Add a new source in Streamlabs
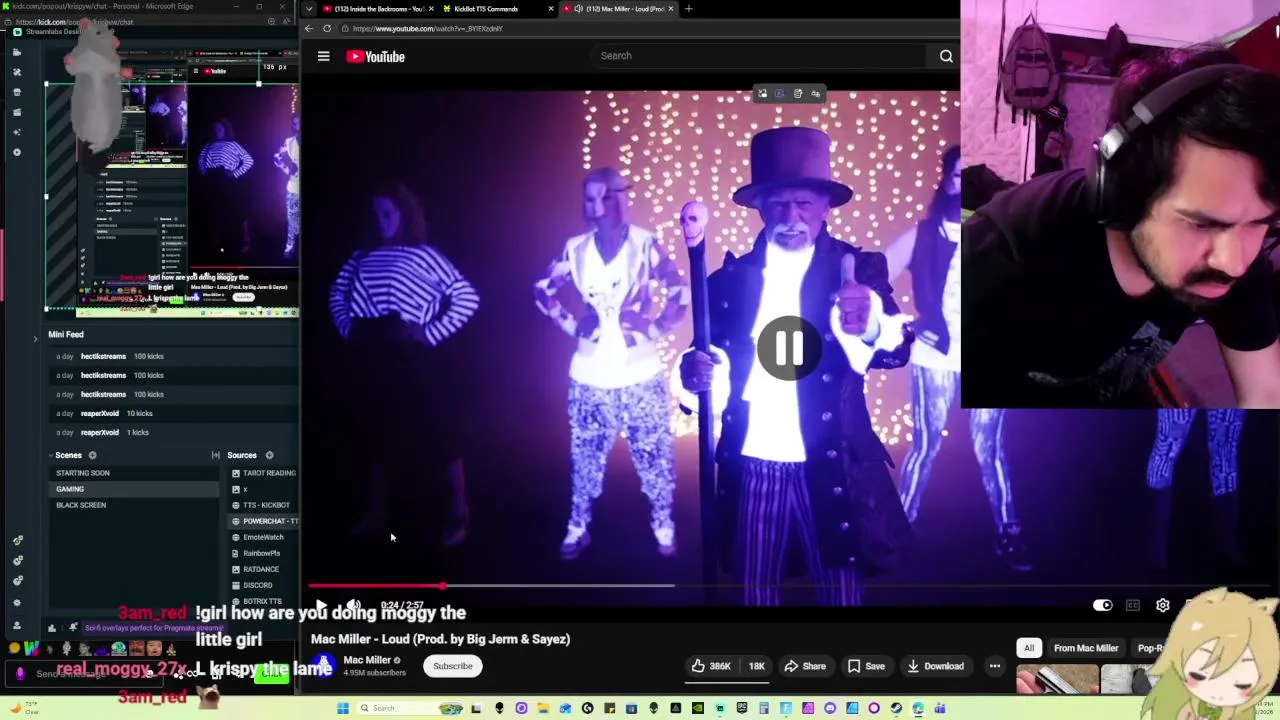 pos(269,455)
